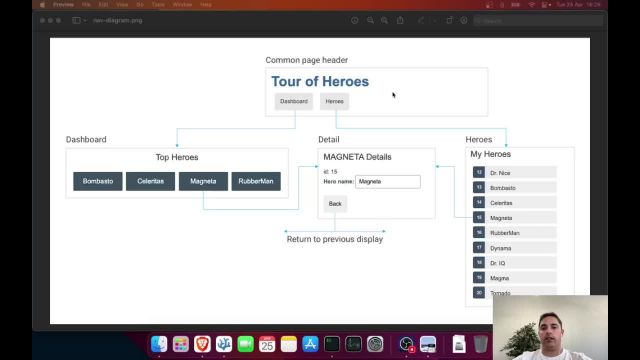Focus the Search field in Preview toolbar
This screenshot has width=640, height=360.
click(x=538, y=20)
